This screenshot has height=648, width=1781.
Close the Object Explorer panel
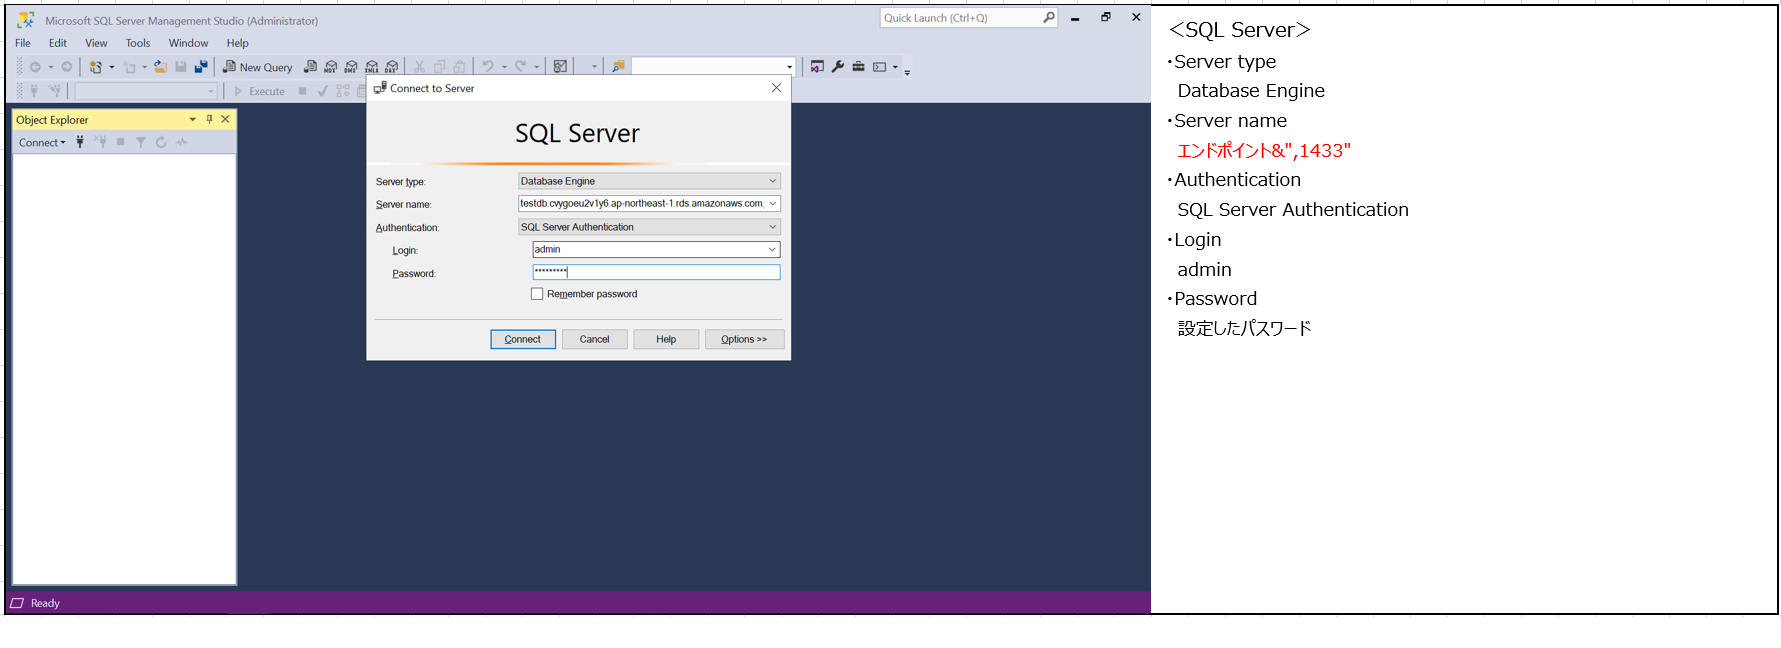coord(225,119)
